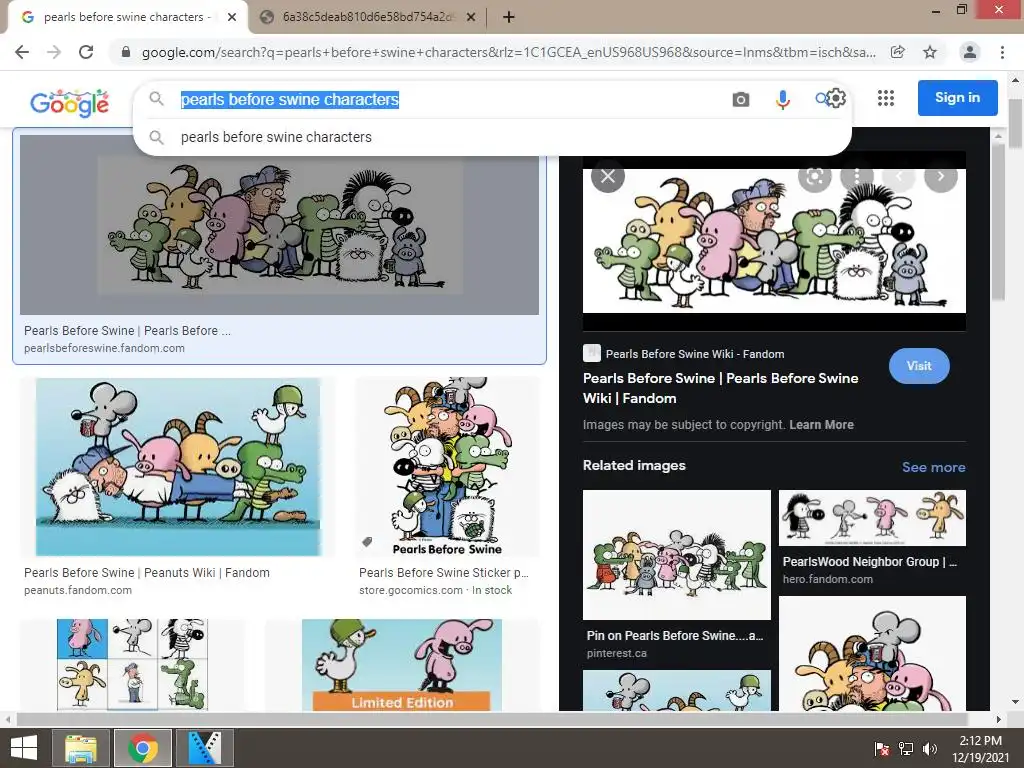Click the taskbar clock showing 2:12 PM
Image resolution: width=1024 pixels, height=768 pixels.
point(980,749)
